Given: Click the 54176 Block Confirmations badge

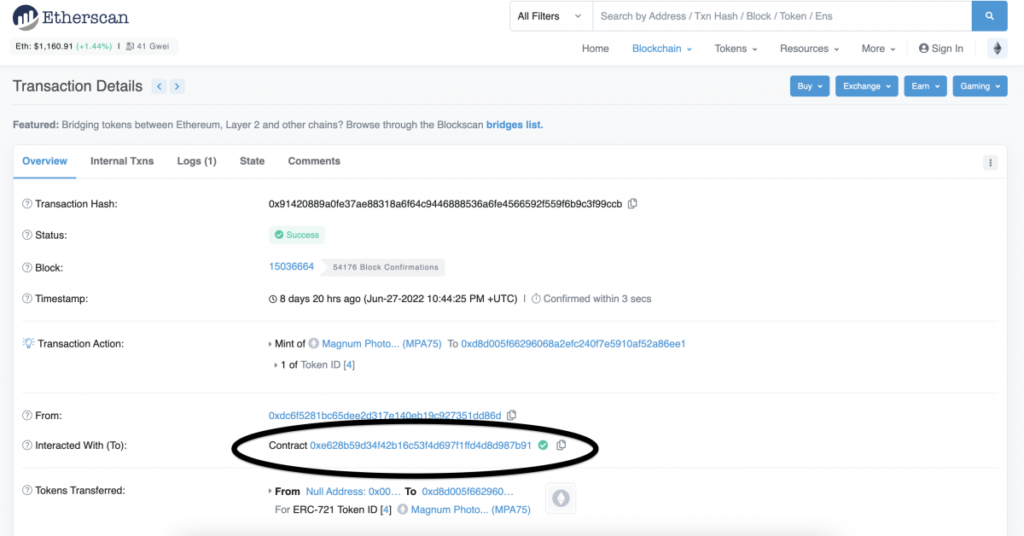Looking at the screenshot, I should [x=385, y=267].
